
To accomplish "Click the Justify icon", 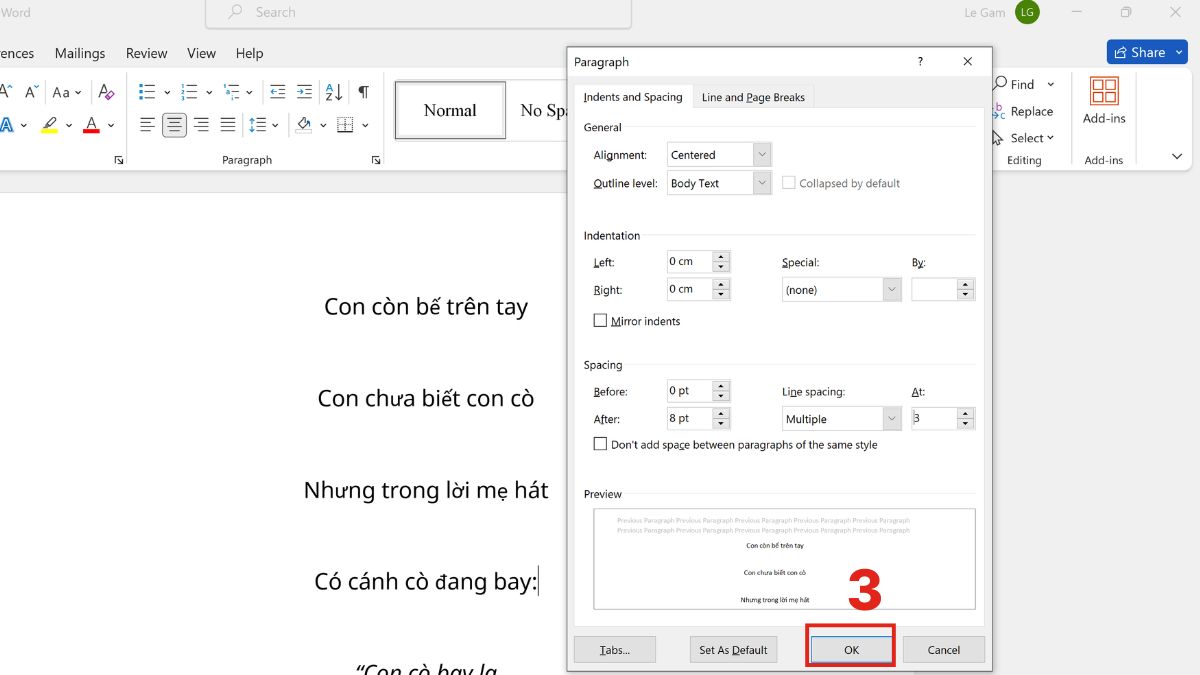I will click(228, 125).
